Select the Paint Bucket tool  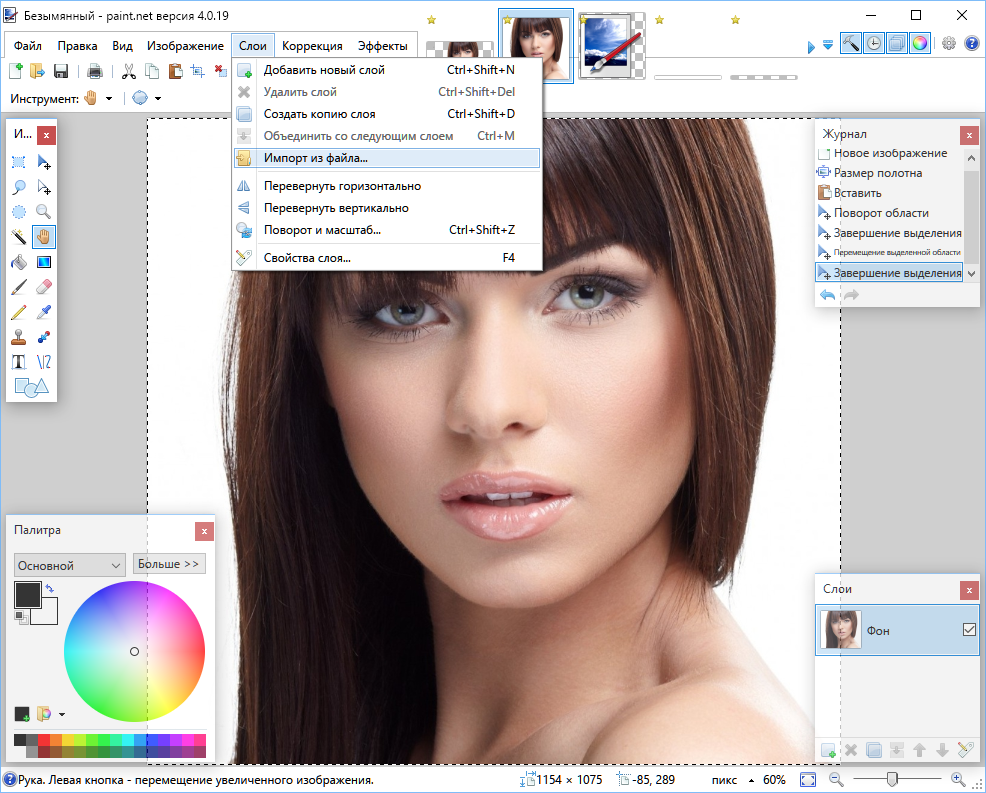point(18,262)
